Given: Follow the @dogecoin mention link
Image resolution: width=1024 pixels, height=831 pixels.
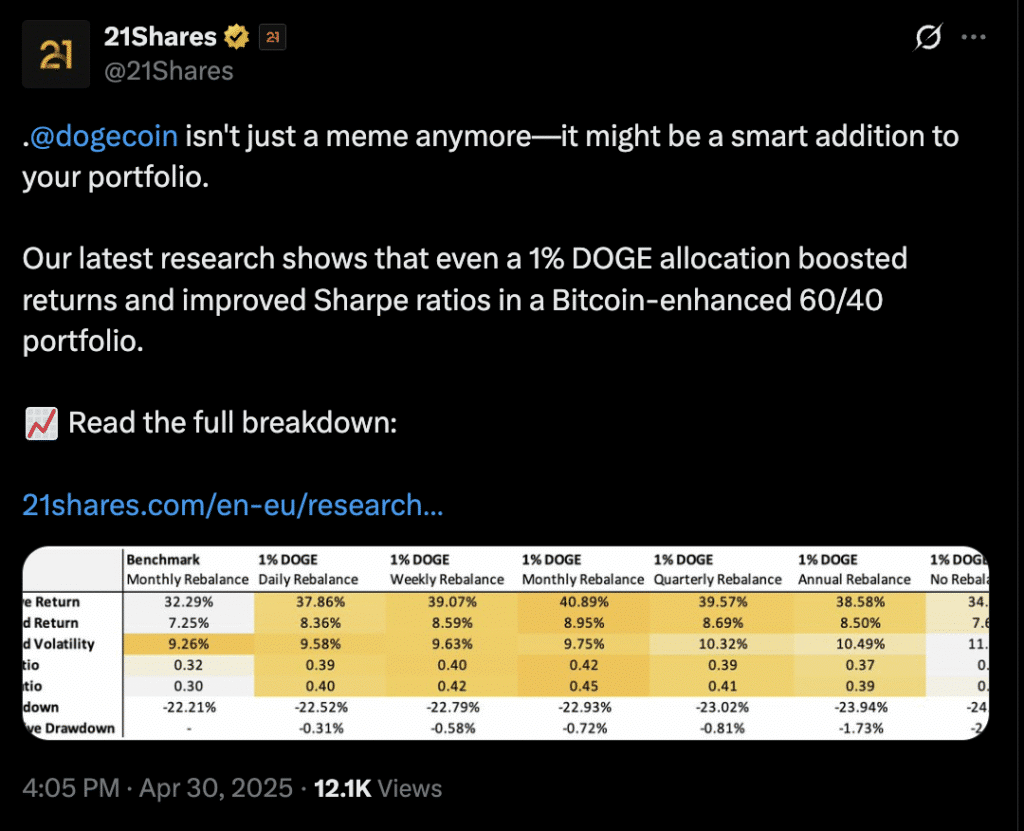Looking at the screenshot, I should 104,137.
